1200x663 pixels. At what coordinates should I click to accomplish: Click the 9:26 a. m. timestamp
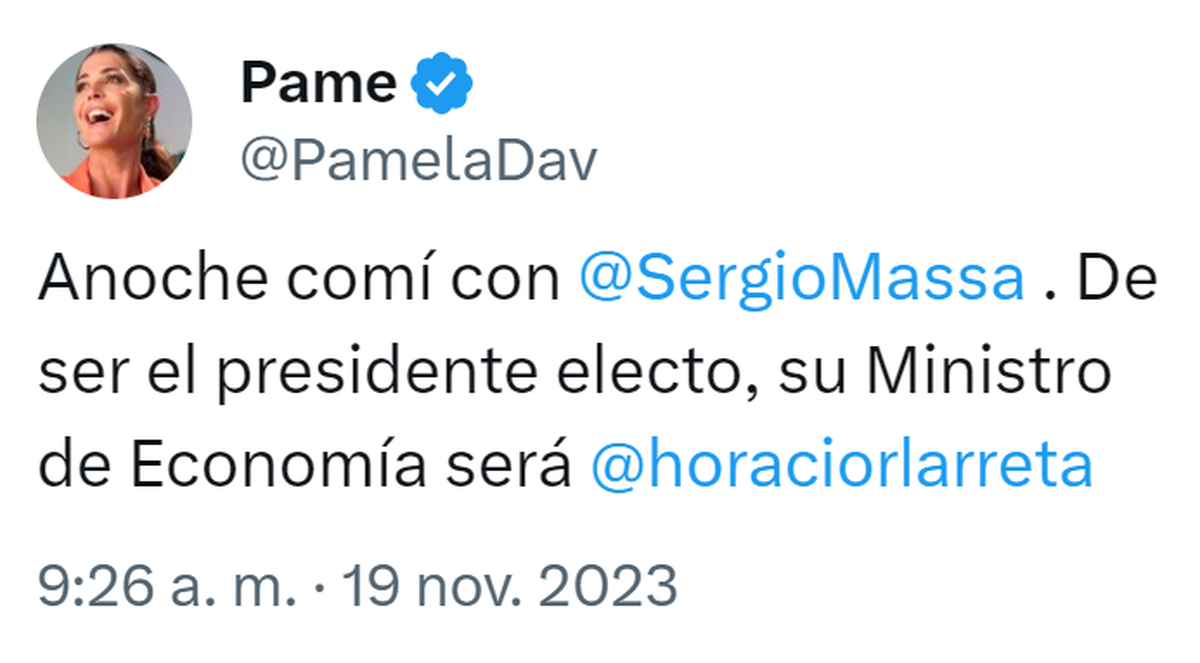click(167, 585)
